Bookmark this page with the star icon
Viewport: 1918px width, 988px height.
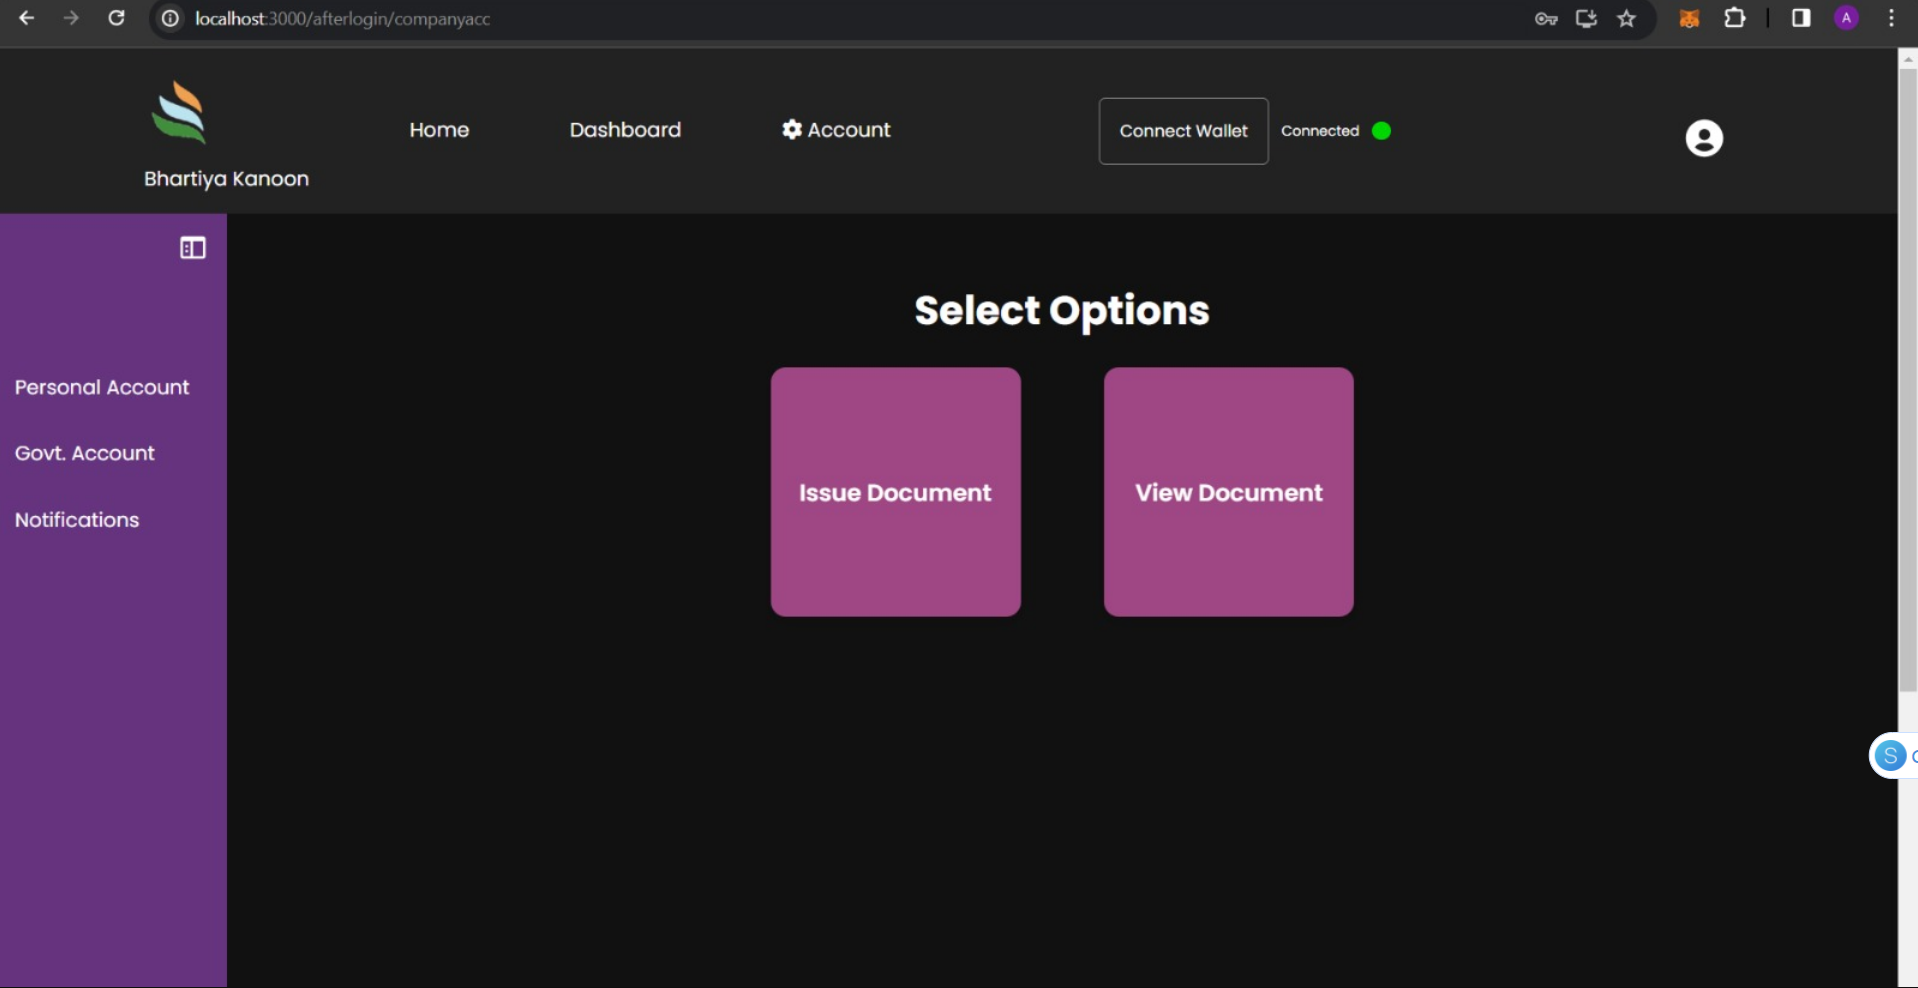point(1627,18)
